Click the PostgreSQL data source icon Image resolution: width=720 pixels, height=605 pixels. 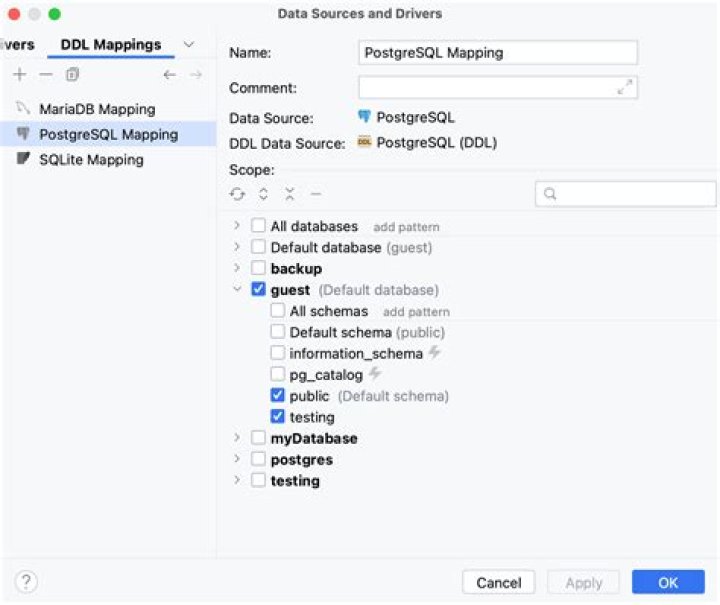[364, 117]
